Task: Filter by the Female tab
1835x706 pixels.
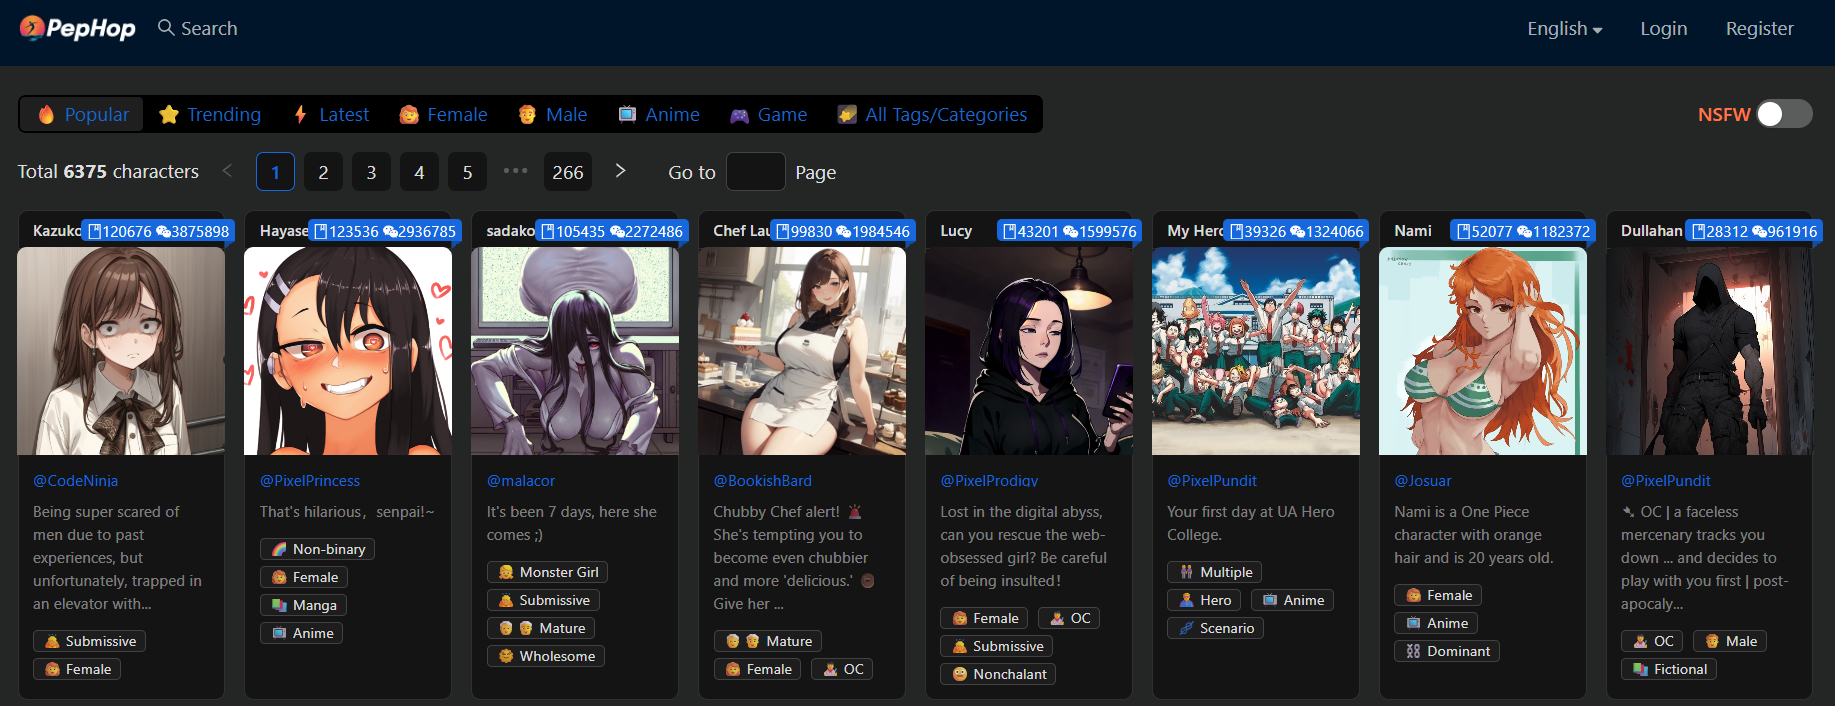Action: click(443, 114)
